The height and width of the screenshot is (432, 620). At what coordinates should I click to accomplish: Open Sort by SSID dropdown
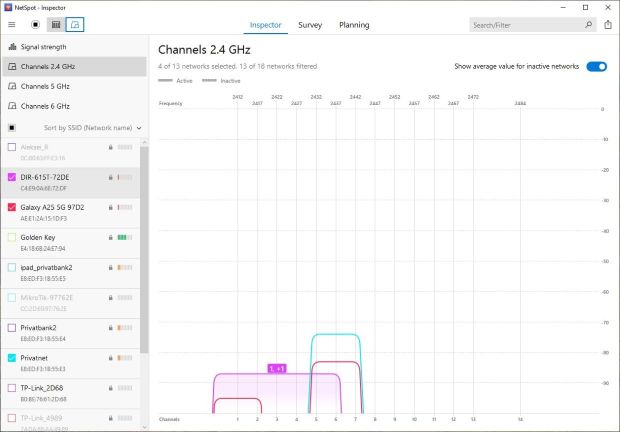[x=93, y=128]
